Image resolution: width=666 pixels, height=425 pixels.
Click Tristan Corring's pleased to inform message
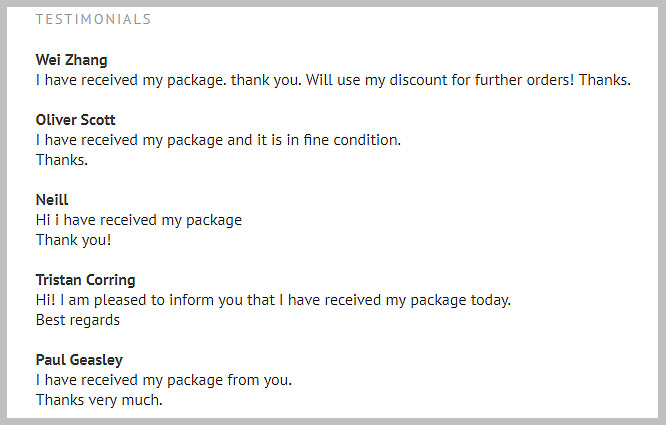[274, 300]
